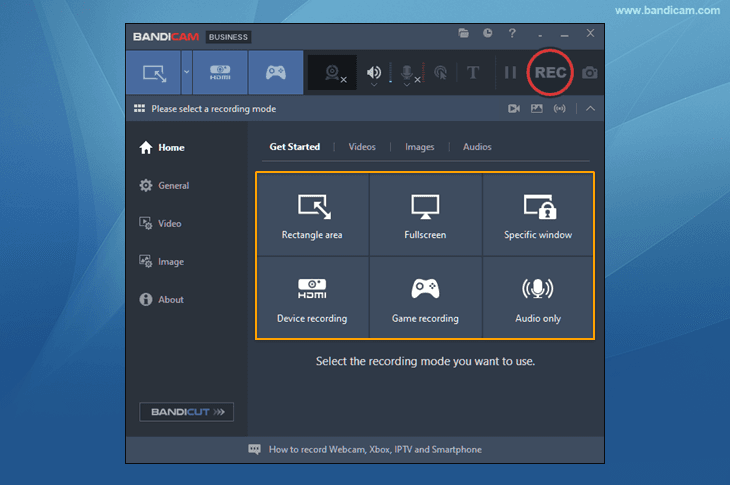Toggle the mouse cursor effect icon
This screenshot has width=730, height=485.
point(440,73)
